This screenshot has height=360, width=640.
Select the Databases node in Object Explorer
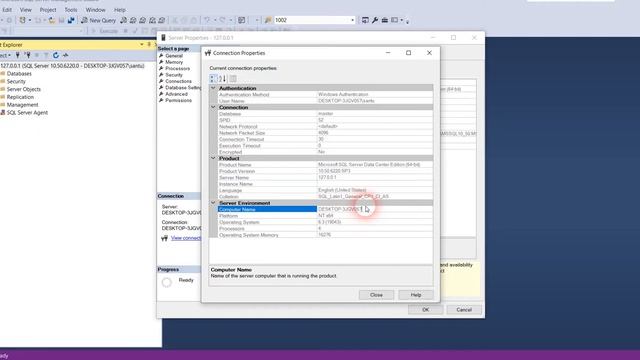tap(19, 74)
